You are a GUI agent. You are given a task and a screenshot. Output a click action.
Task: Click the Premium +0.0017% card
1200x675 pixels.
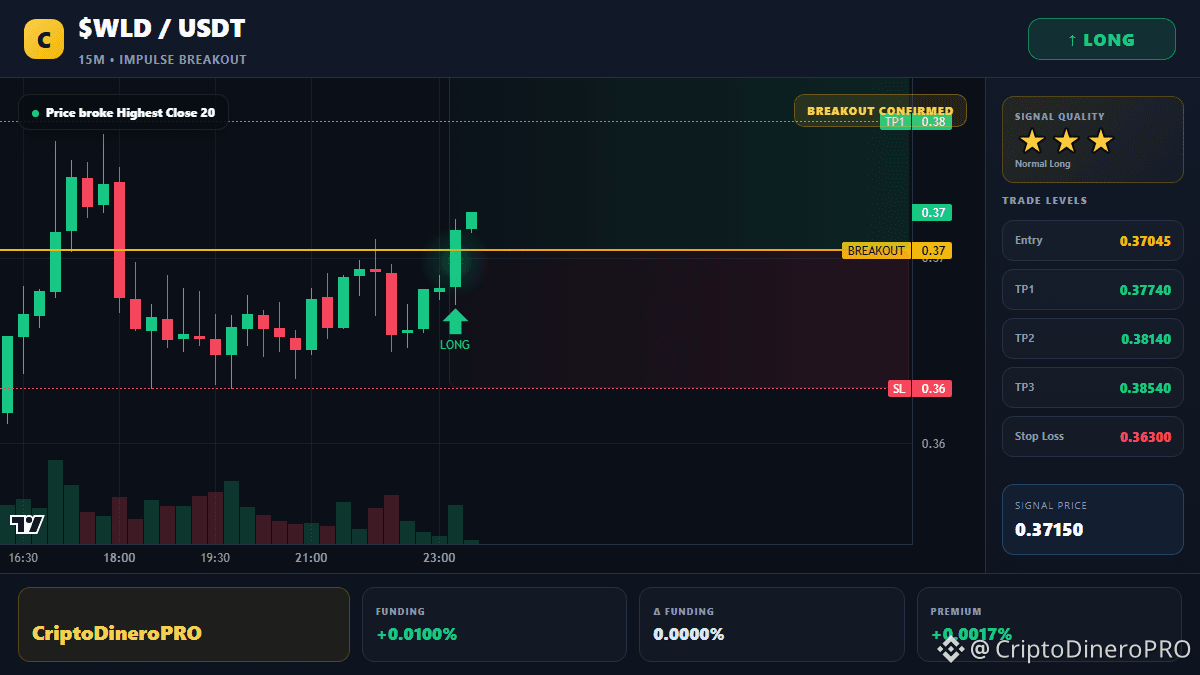(1049, 625)
